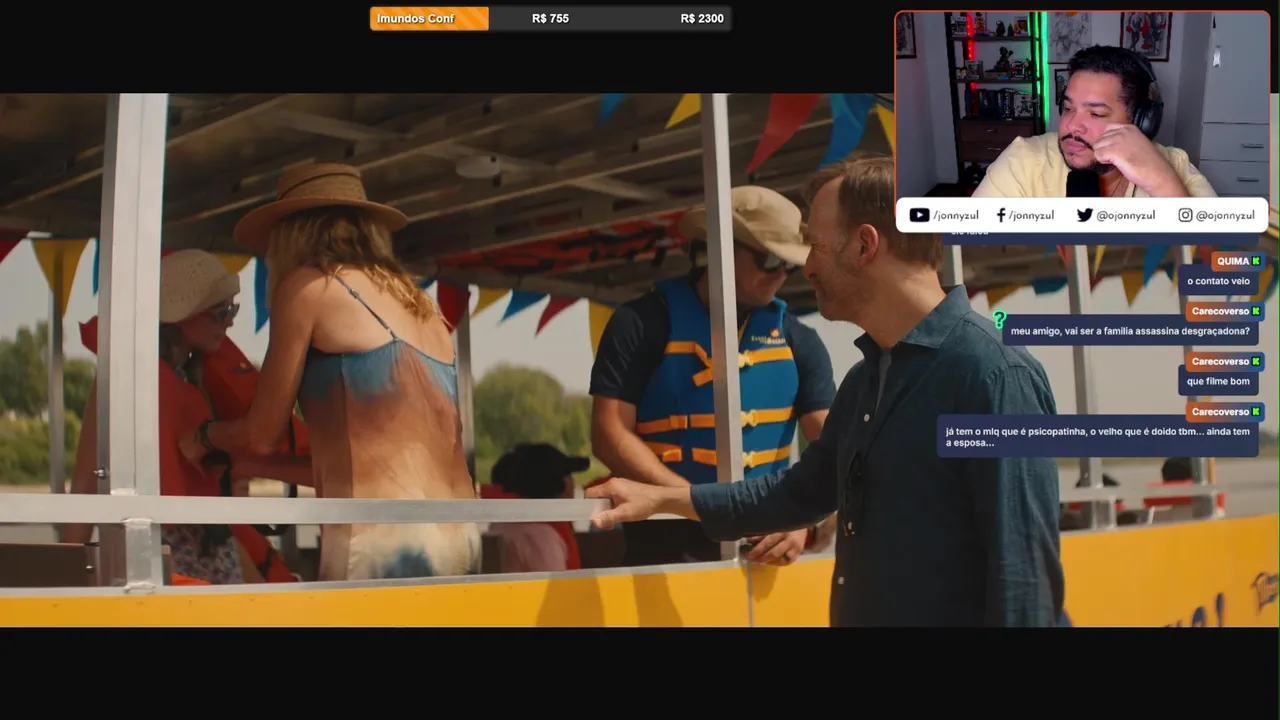Viewport: 1280px width, 720px height.
Task: Click the orange 'Imundos Conf' goal label
Action: point(429,19)
